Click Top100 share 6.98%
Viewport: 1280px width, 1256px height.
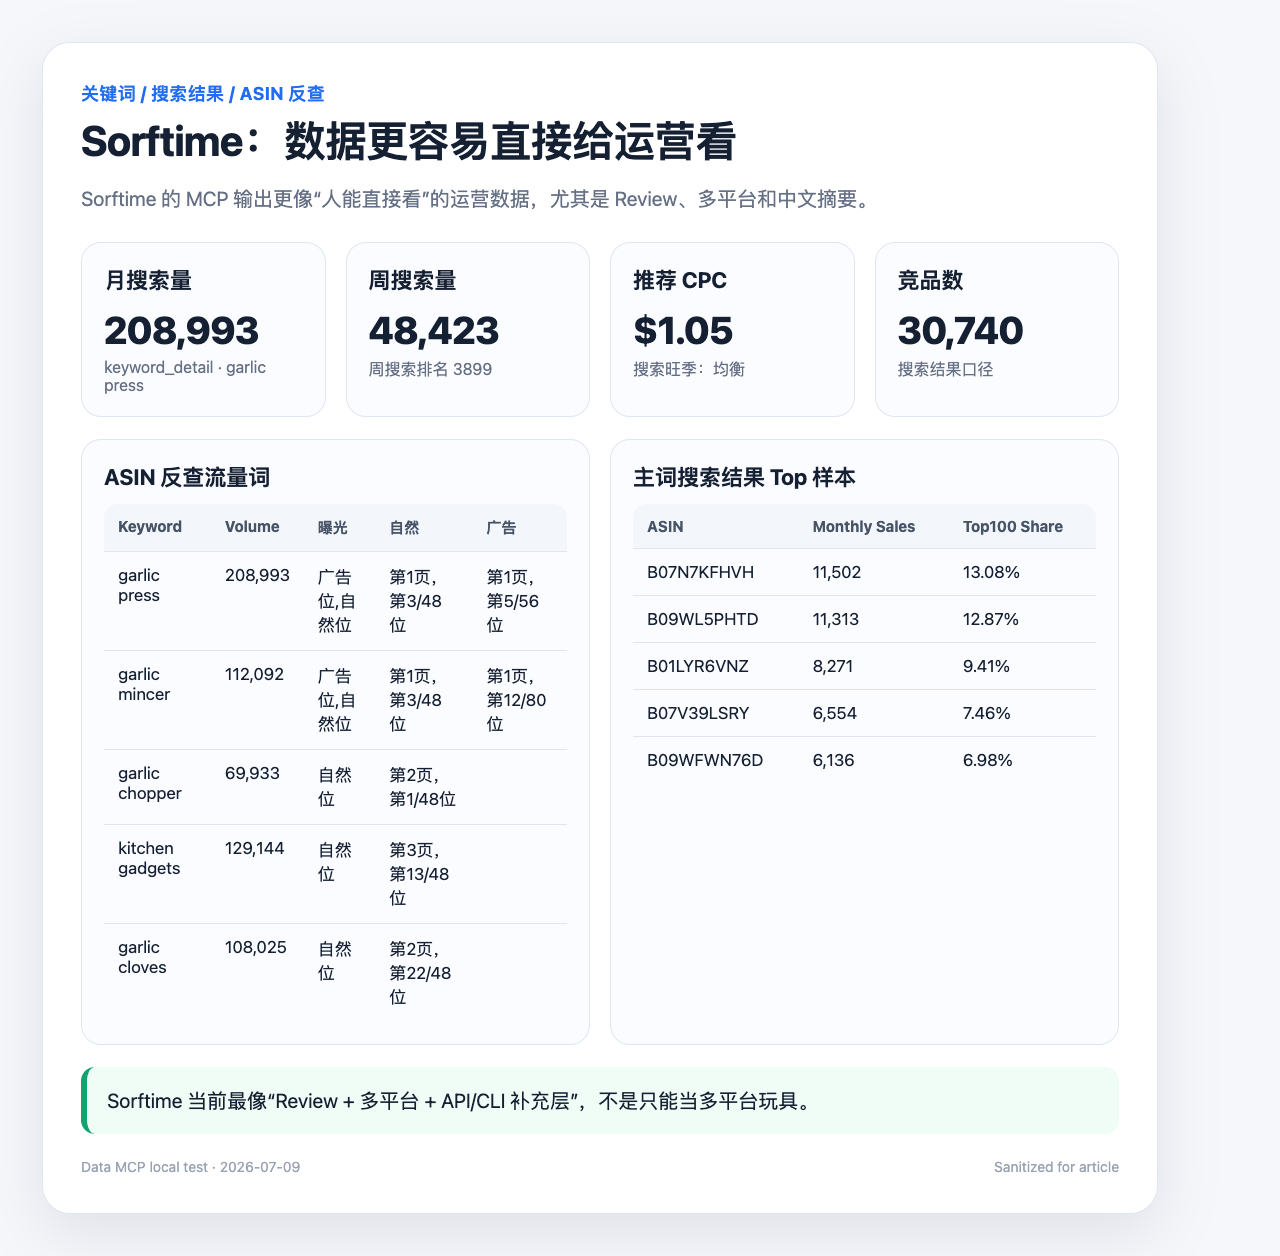(988, 760)
